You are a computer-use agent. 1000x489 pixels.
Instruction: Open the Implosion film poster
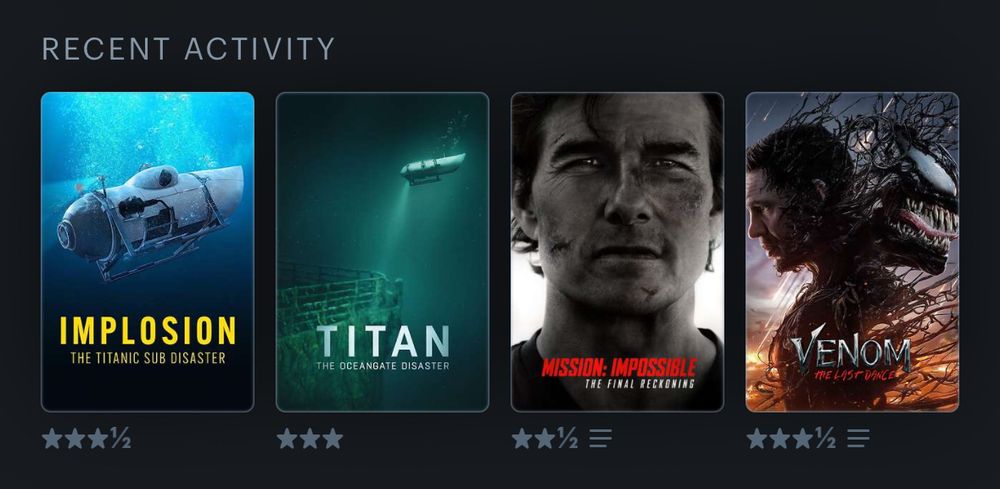[147, 252]
